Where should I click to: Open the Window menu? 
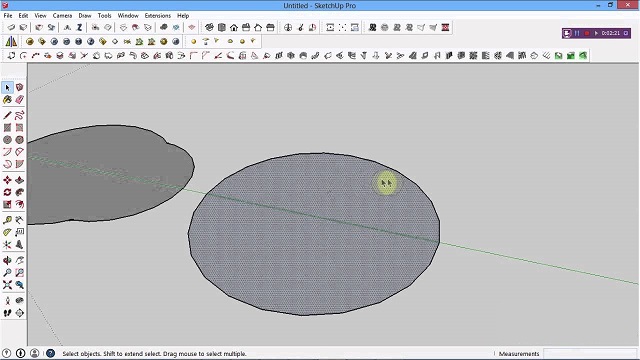(128, 16)
